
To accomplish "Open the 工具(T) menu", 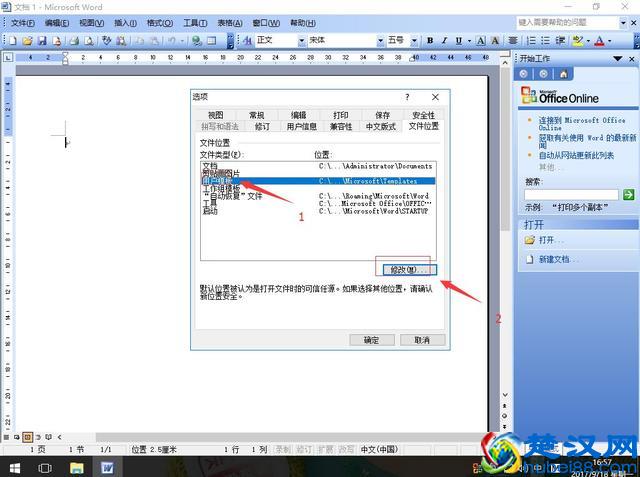I will 195,23.
